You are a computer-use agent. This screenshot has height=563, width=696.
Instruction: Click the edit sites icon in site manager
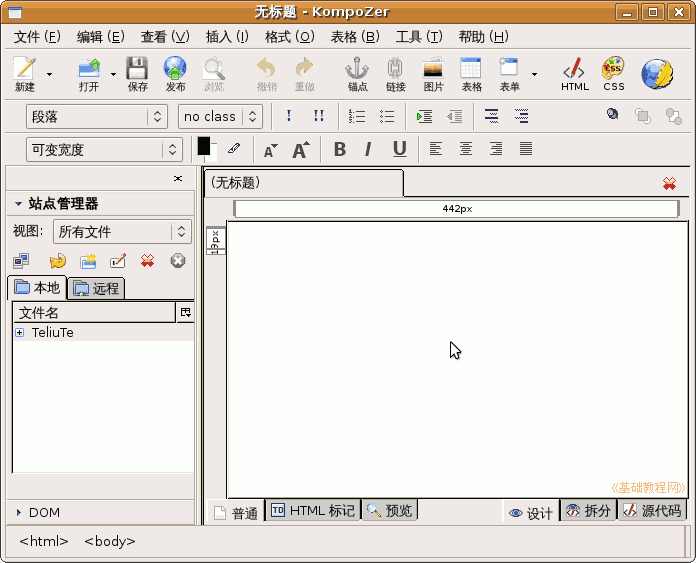[x=21, y=261]
